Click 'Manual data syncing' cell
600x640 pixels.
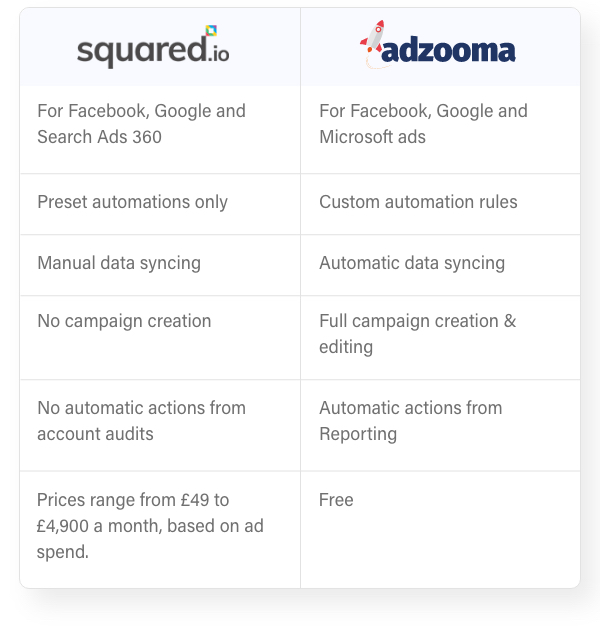point(160,265)
